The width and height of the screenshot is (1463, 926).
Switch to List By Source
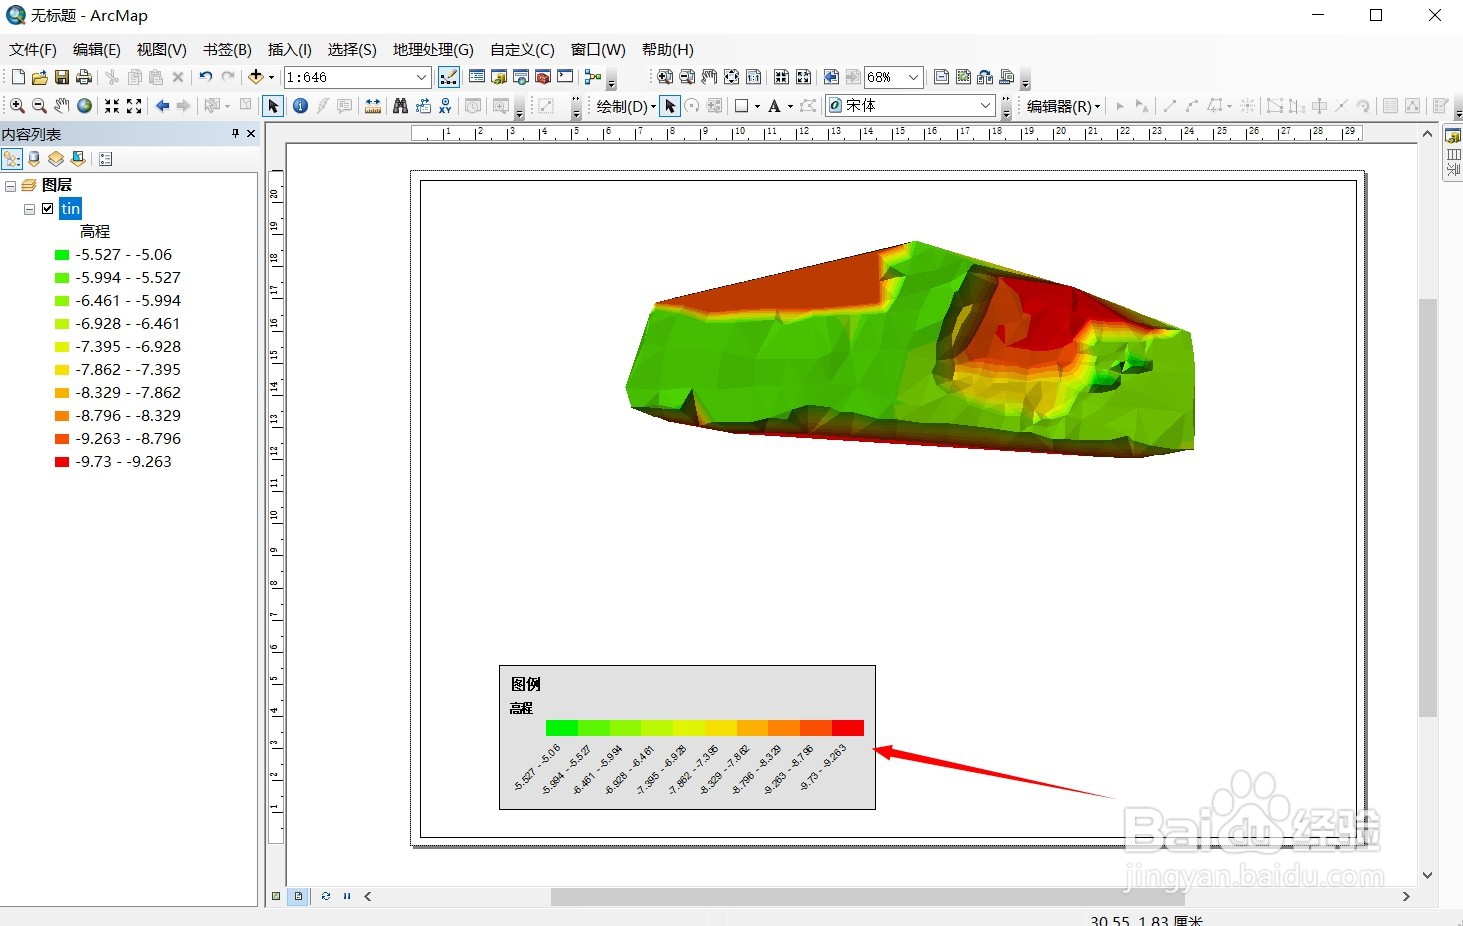click(34, 159)
